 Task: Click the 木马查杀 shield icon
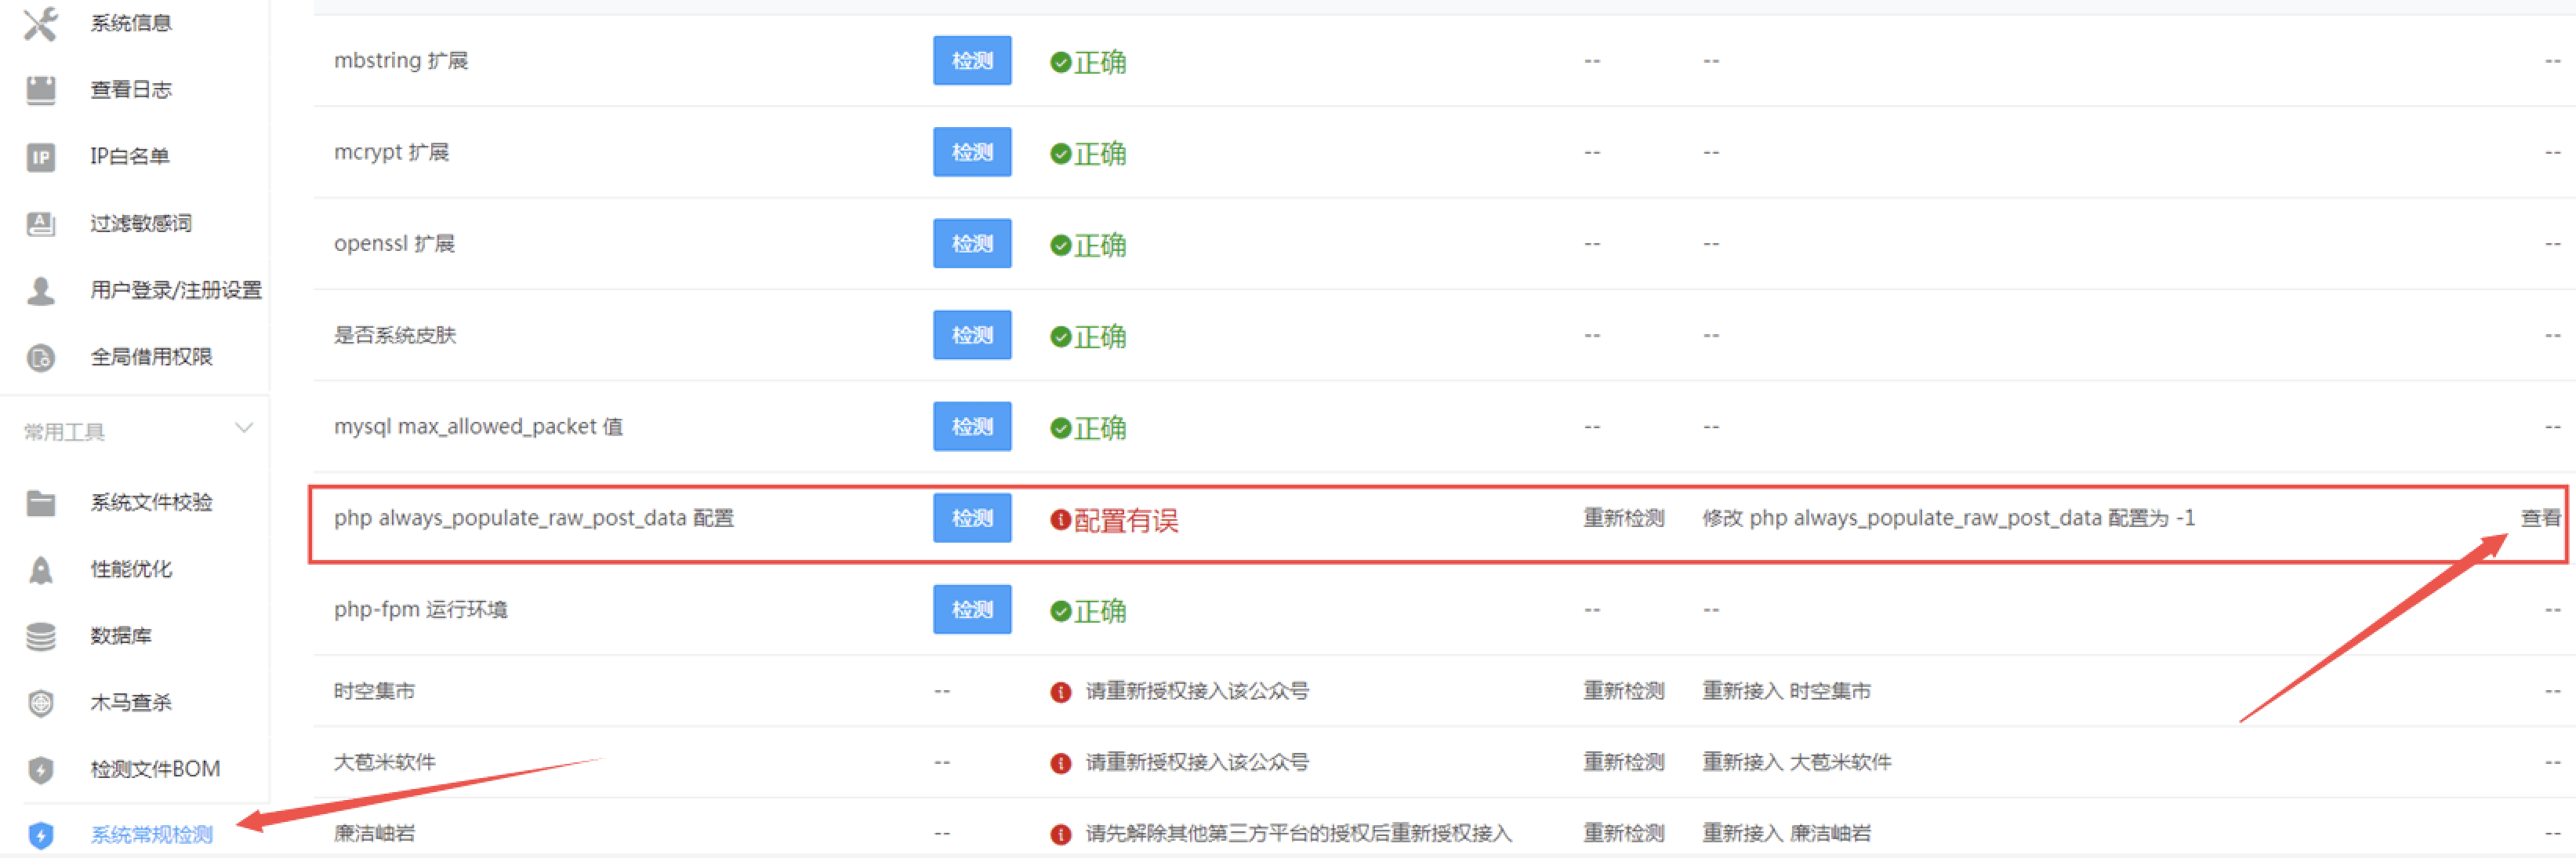[x=40, y=703]
